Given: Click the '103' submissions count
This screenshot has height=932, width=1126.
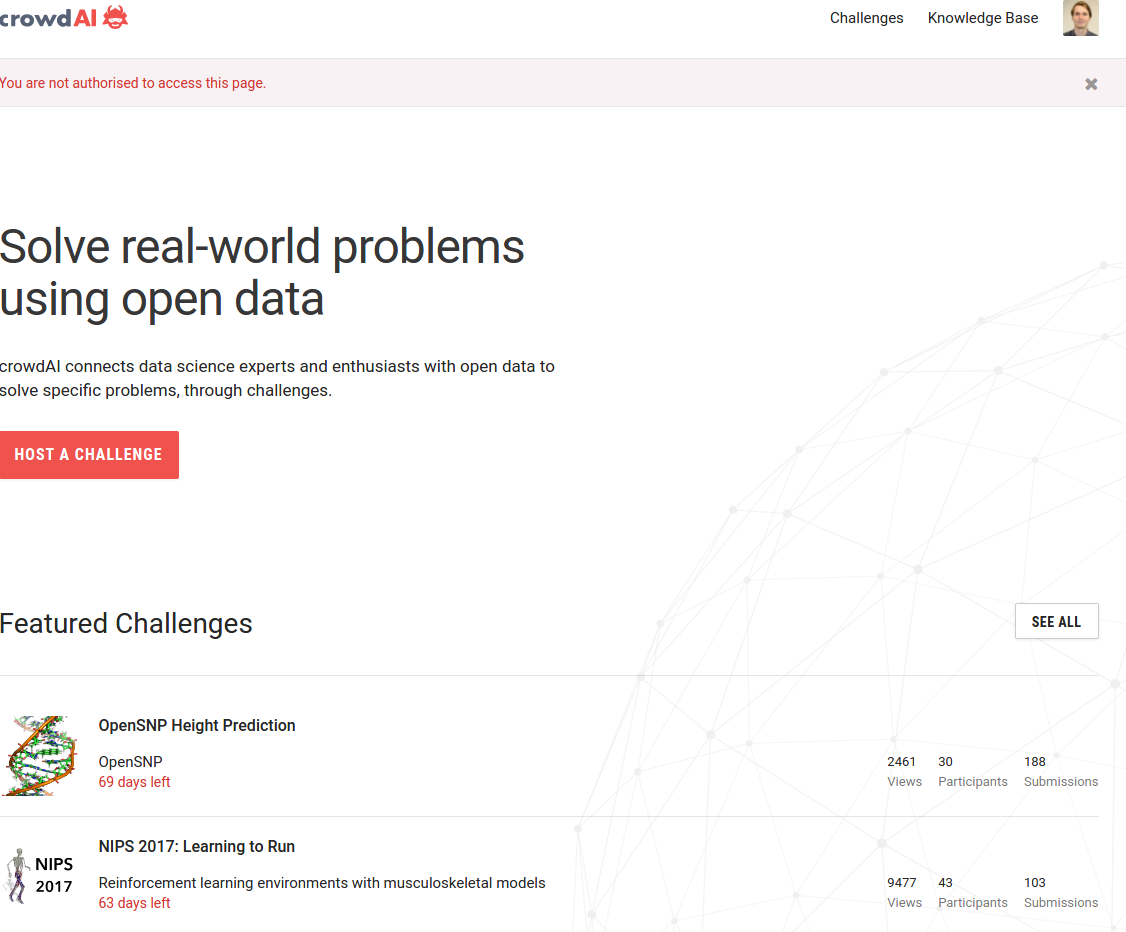Looking at the screenshot, I should [x=1034, y=882].
